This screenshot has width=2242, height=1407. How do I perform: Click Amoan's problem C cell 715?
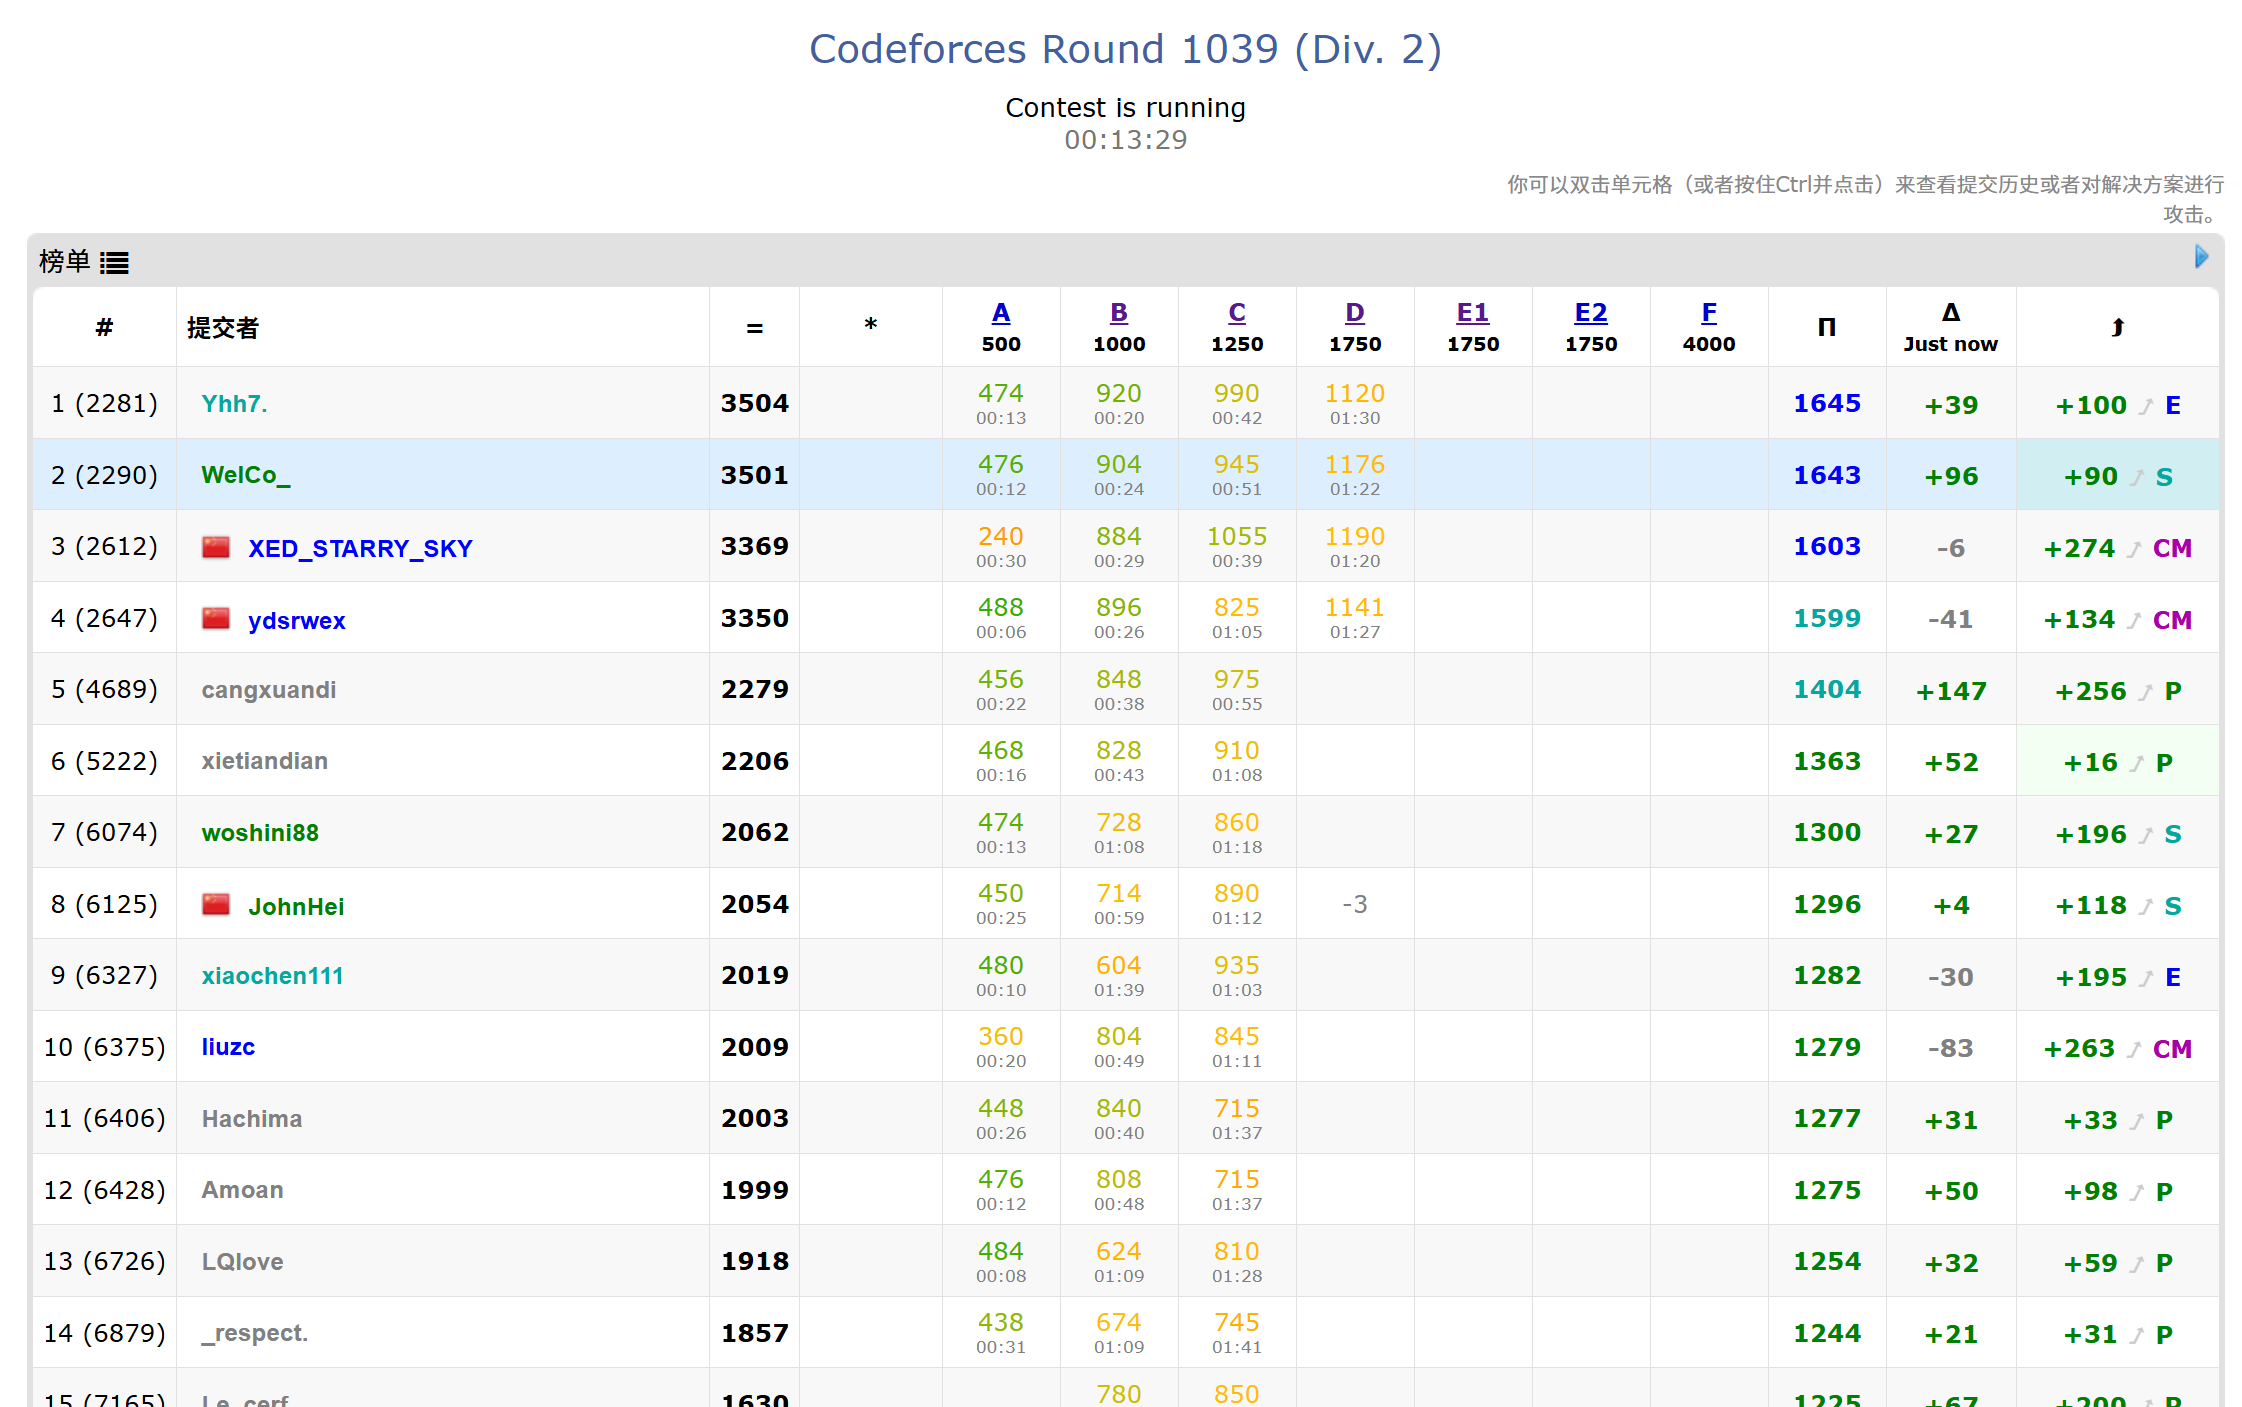tap(1236, 1190)
